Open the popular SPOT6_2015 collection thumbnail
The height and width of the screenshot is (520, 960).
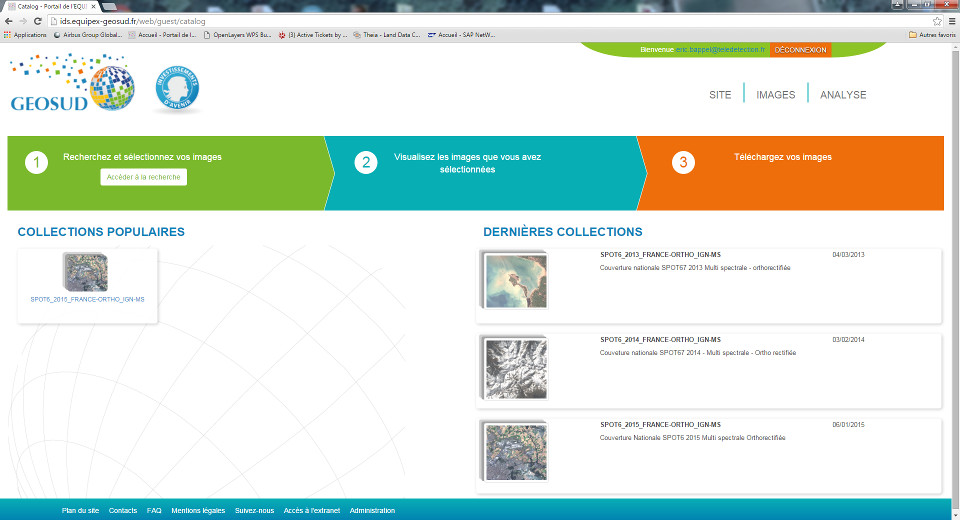[x=86, y=273]
